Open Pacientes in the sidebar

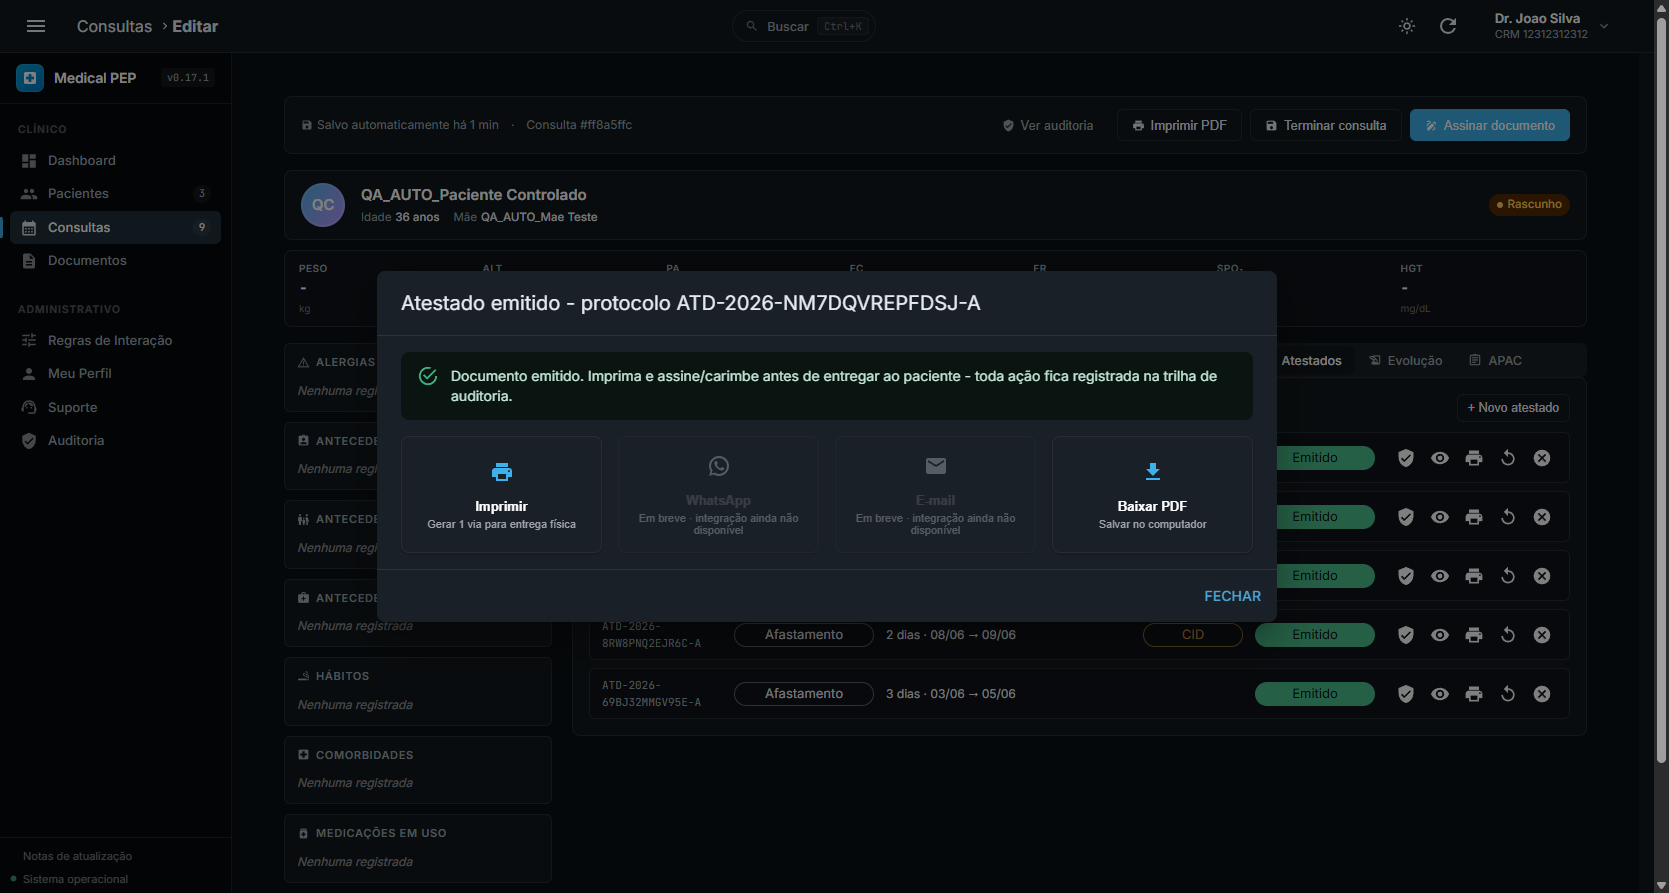115,193
